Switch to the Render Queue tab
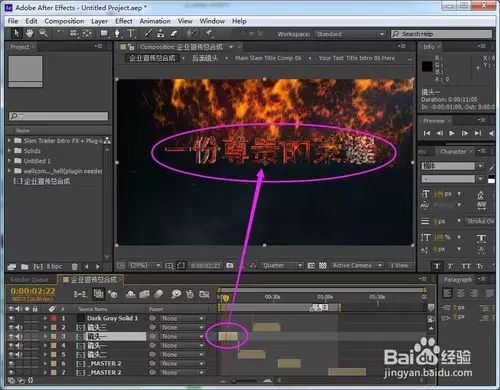The width and height of the screenshot is (500, 390). (29, 280)
